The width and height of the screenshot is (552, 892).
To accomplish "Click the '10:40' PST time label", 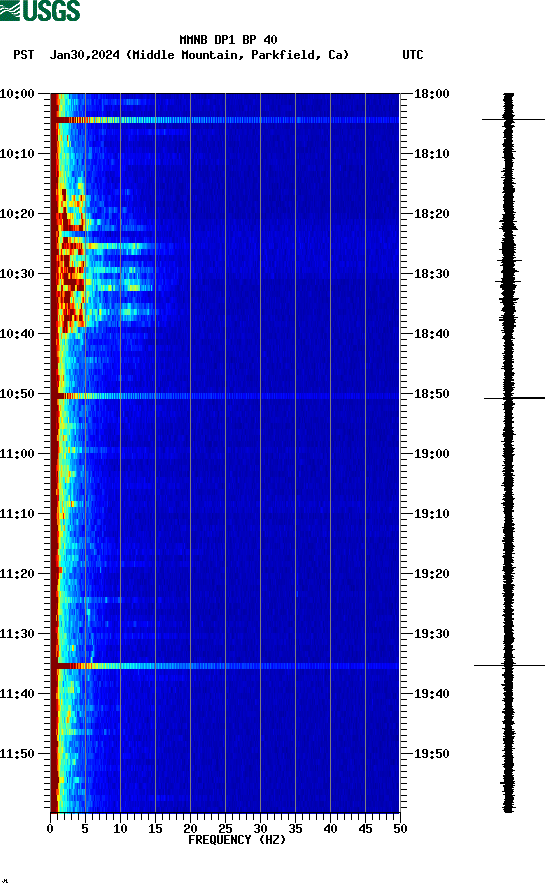I will (x=17, y=334).
